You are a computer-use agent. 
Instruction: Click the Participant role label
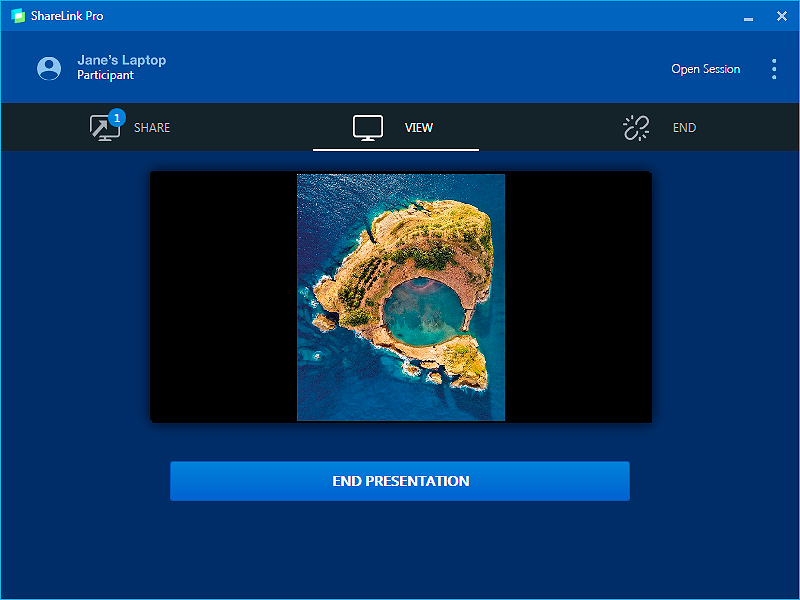[x=106, y=76]
